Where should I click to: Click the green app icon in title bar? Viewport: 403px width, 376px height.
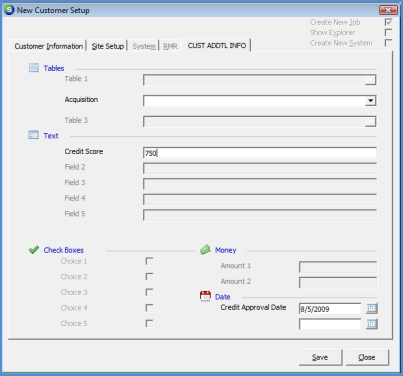pos(9,10)
